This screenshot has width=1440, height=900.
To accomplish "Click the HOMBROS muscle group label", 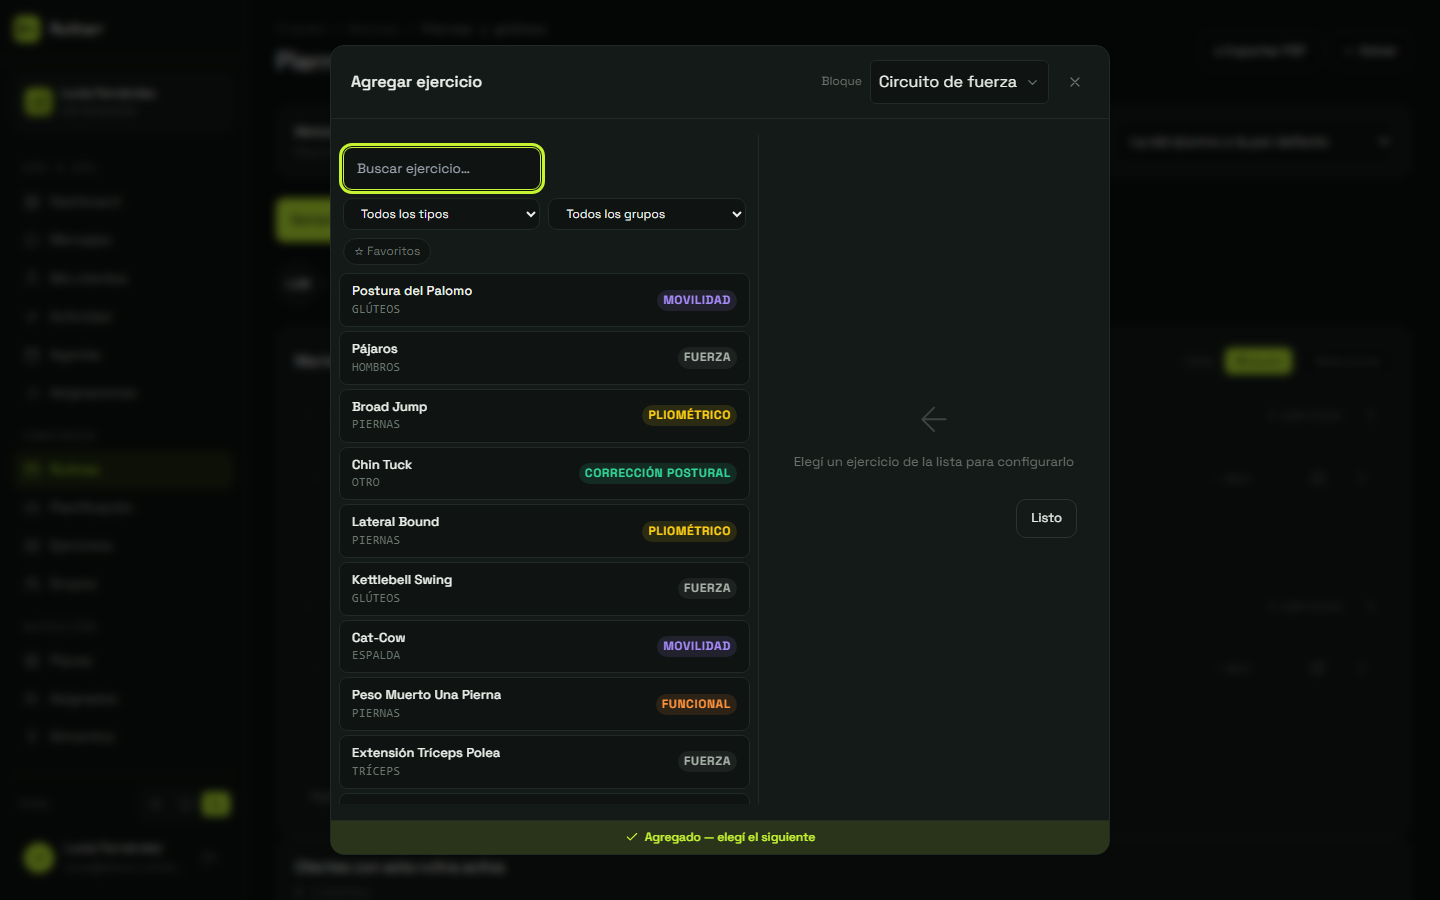I will (x=376, y=367).
